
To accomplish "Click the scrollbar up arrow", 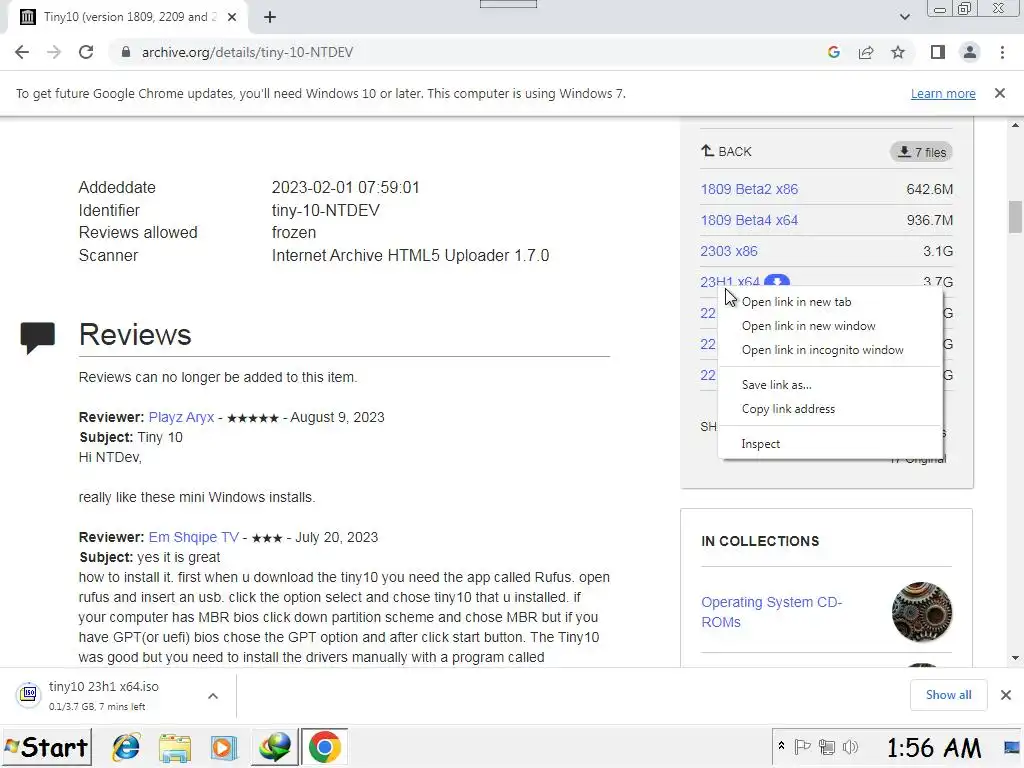I will pos(1015,125).
